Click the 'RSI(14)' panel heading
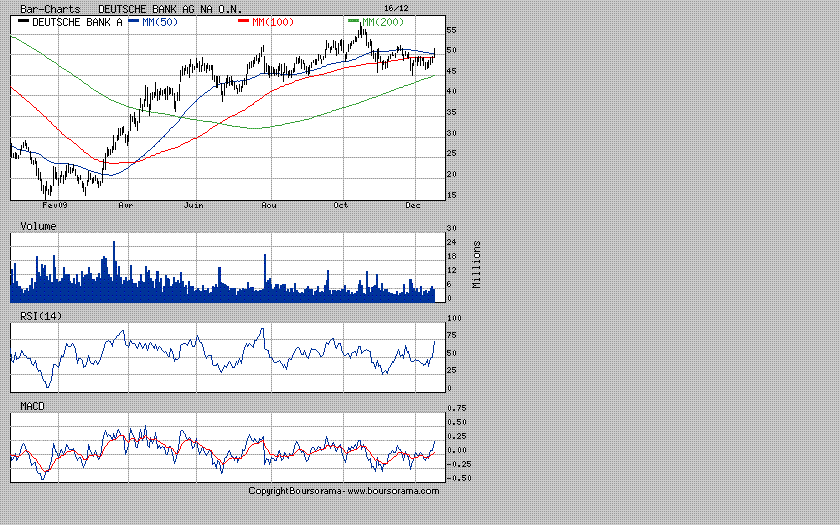This screenshot has height=525, width=840. tap(41, 316)
